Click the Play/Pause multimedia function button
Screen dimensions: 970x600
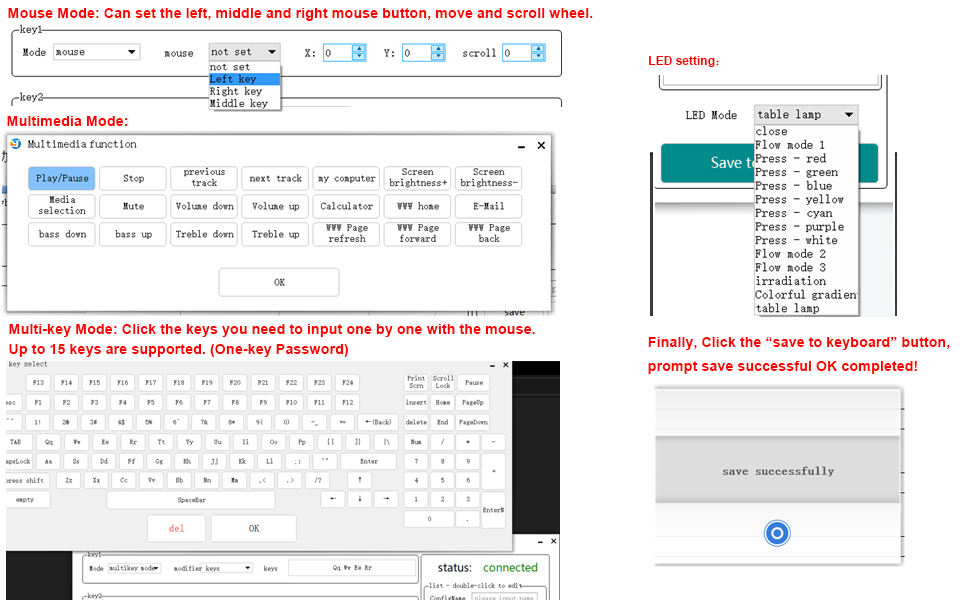pyautogui.click(x=62, y=179)
